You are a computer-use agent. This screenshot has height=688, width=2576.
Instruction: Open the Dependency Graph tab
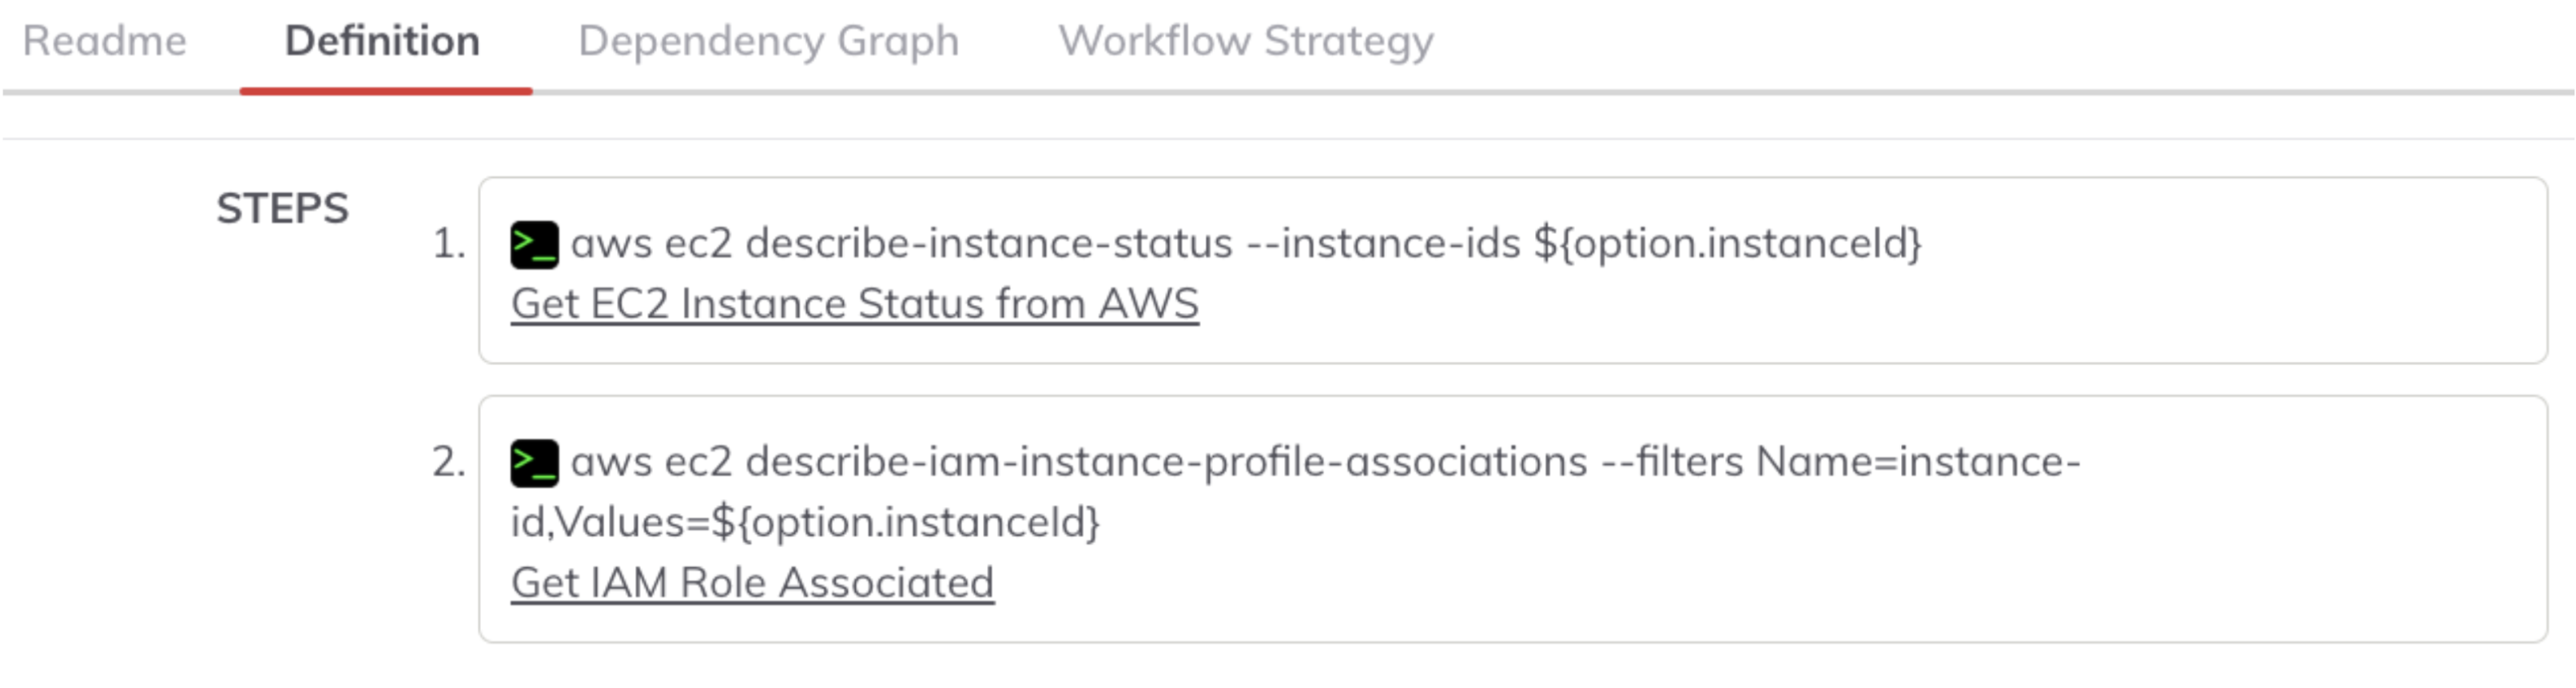[x=769, y=41]
